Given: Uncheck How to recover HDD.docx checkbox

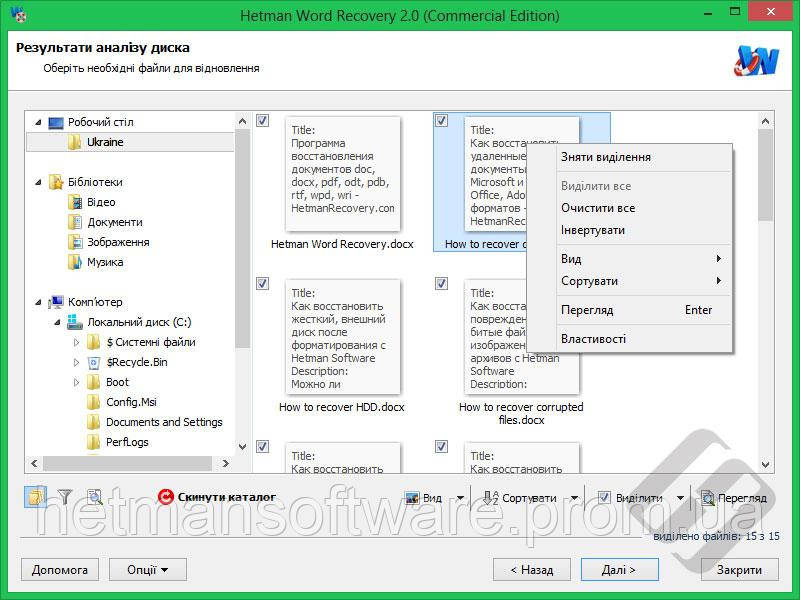Looking at the screenshot, I should click(x=262, y=283).
